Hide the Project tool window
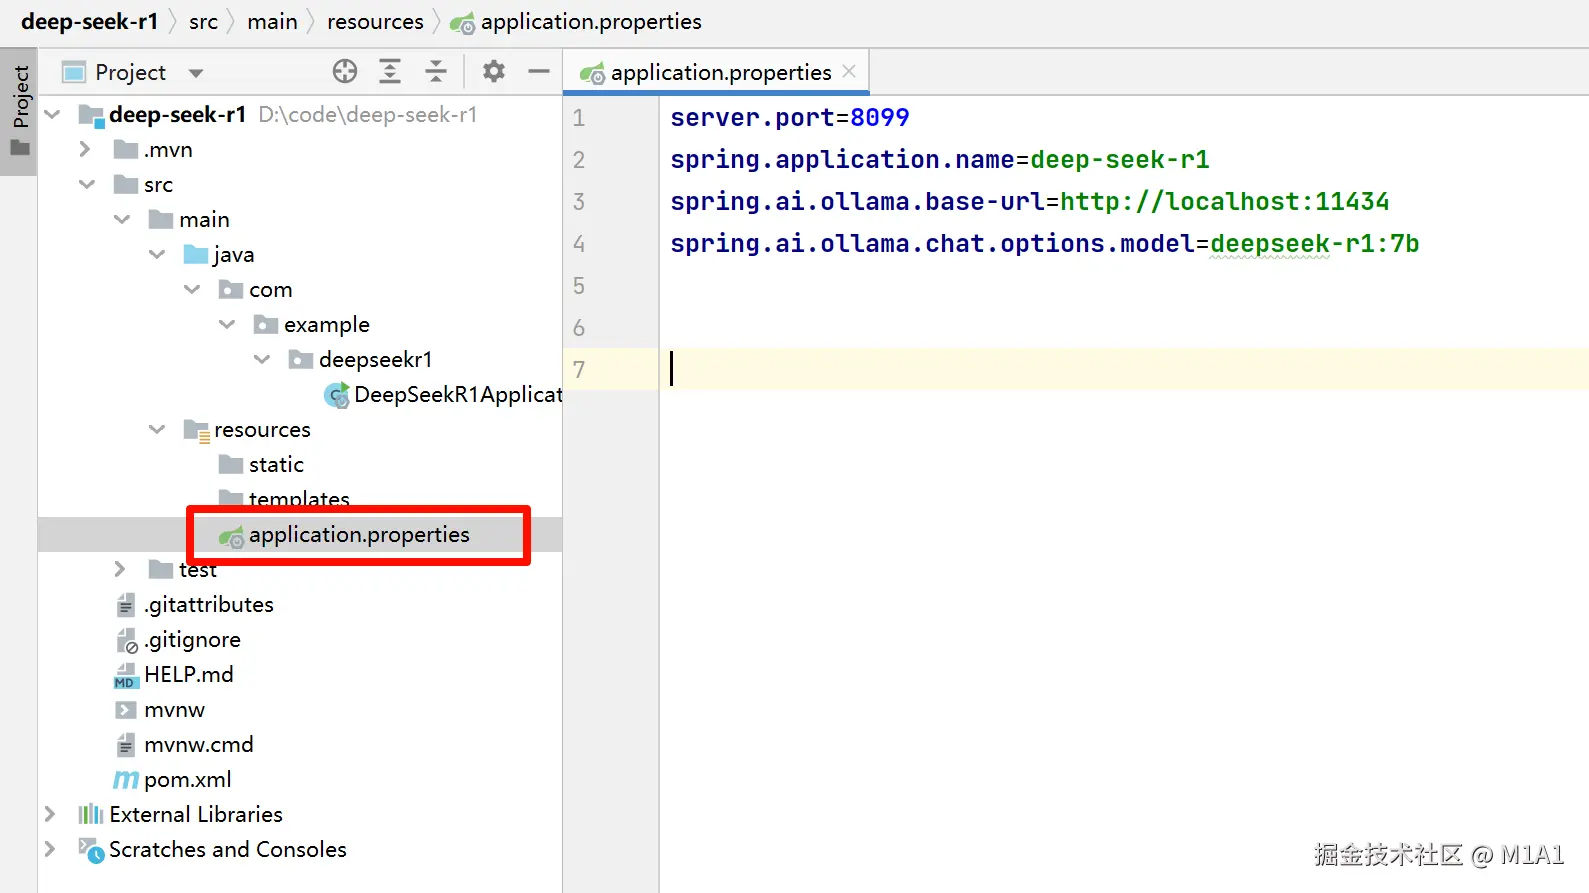 (x=539, y=71)
